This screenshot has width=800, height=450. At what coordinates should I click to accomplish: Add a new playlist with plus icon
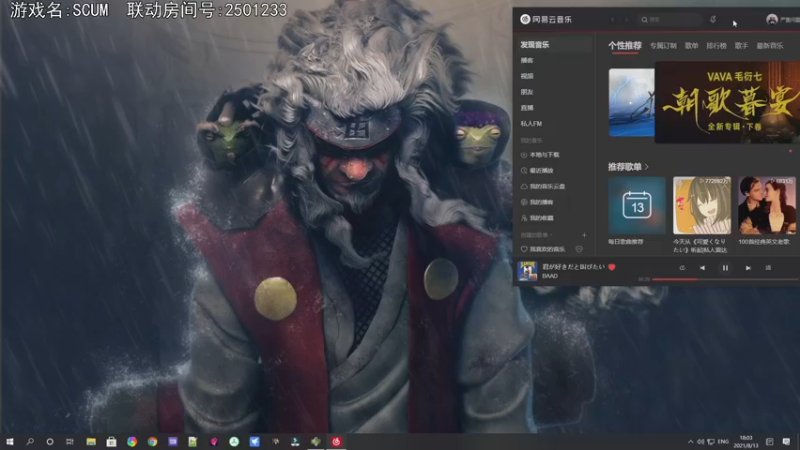click(x=584, y=235)
